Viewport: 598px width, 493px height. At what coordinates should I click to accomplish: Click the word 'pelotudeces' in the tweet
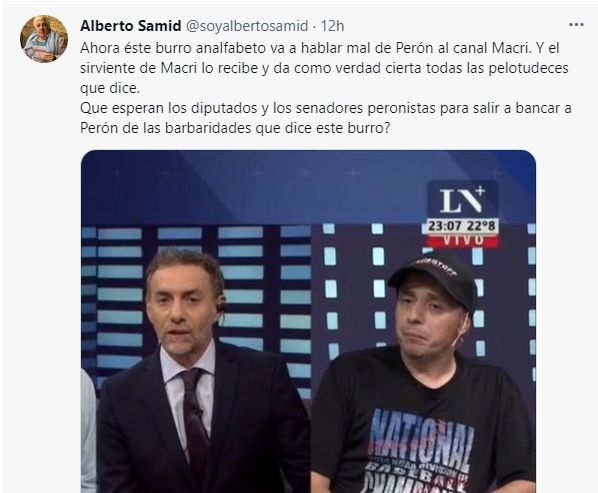point(528,68)
